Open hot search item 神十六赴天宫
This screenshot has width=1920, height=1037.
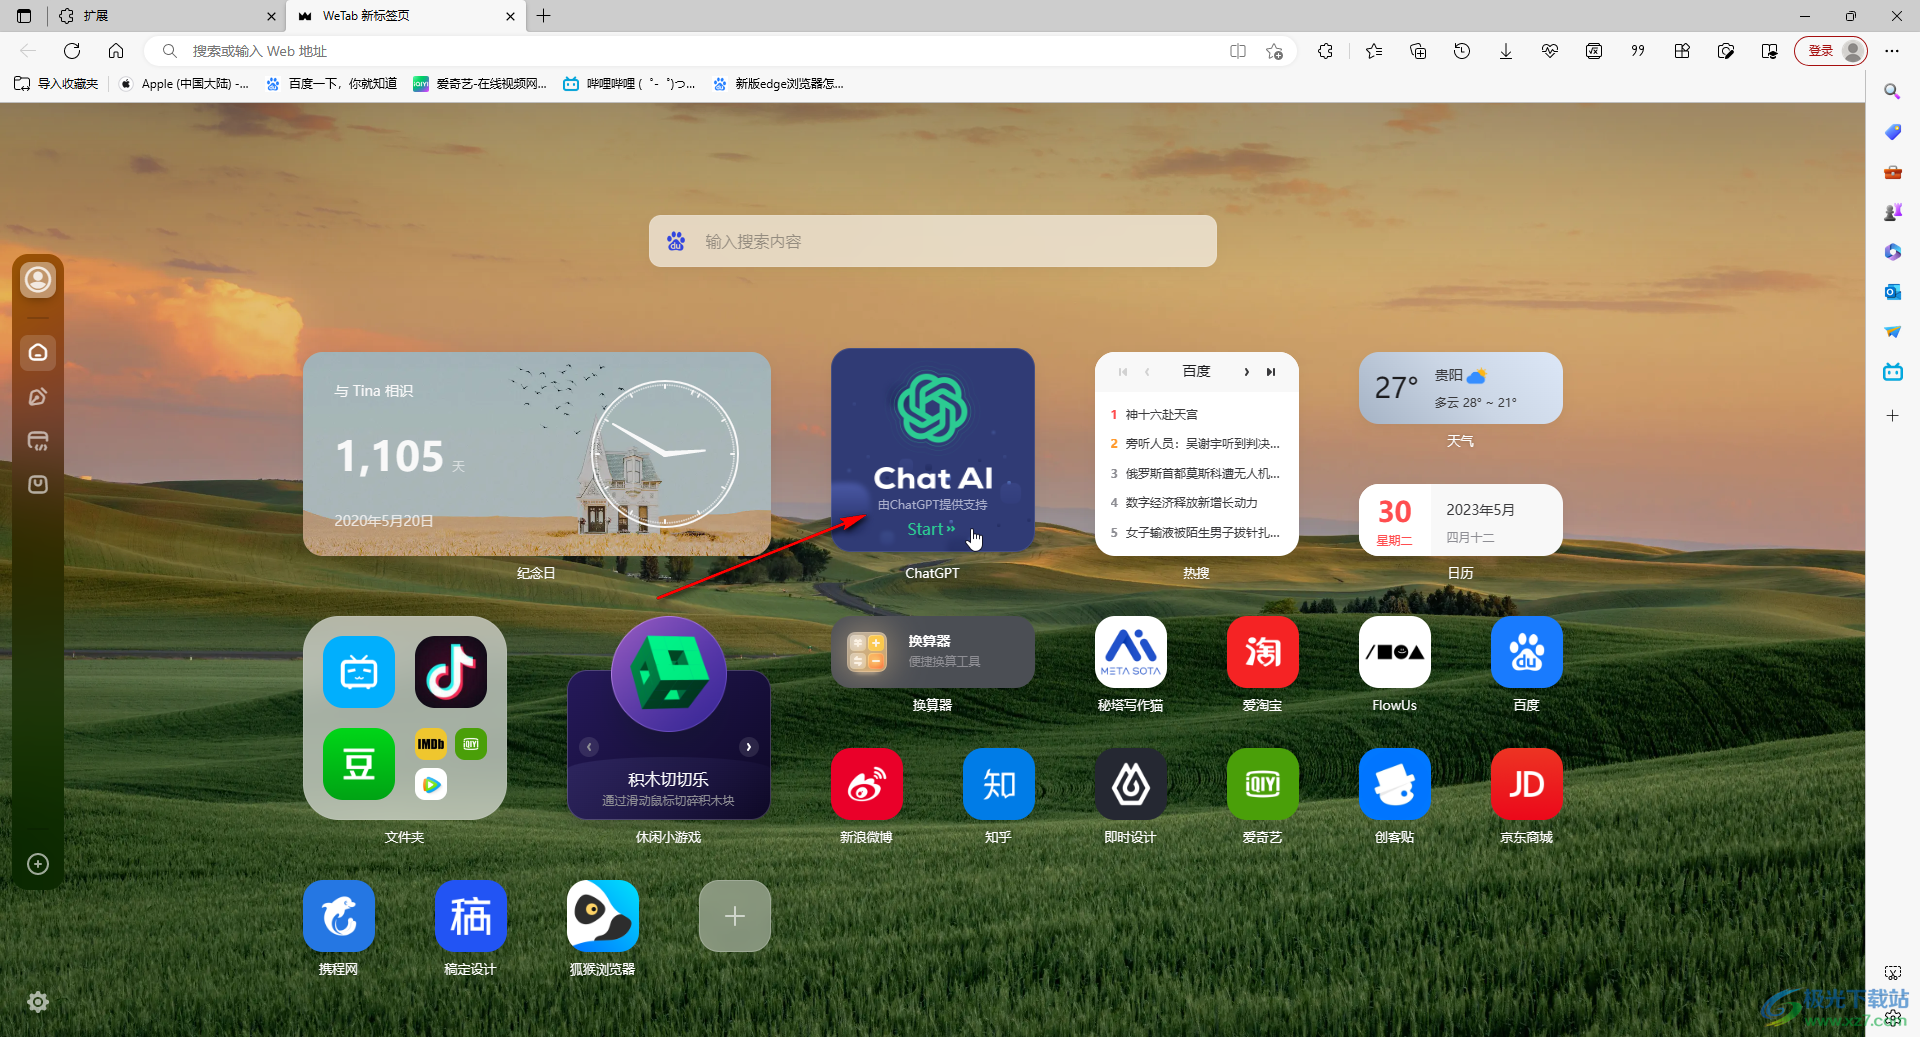point(1161,414)
